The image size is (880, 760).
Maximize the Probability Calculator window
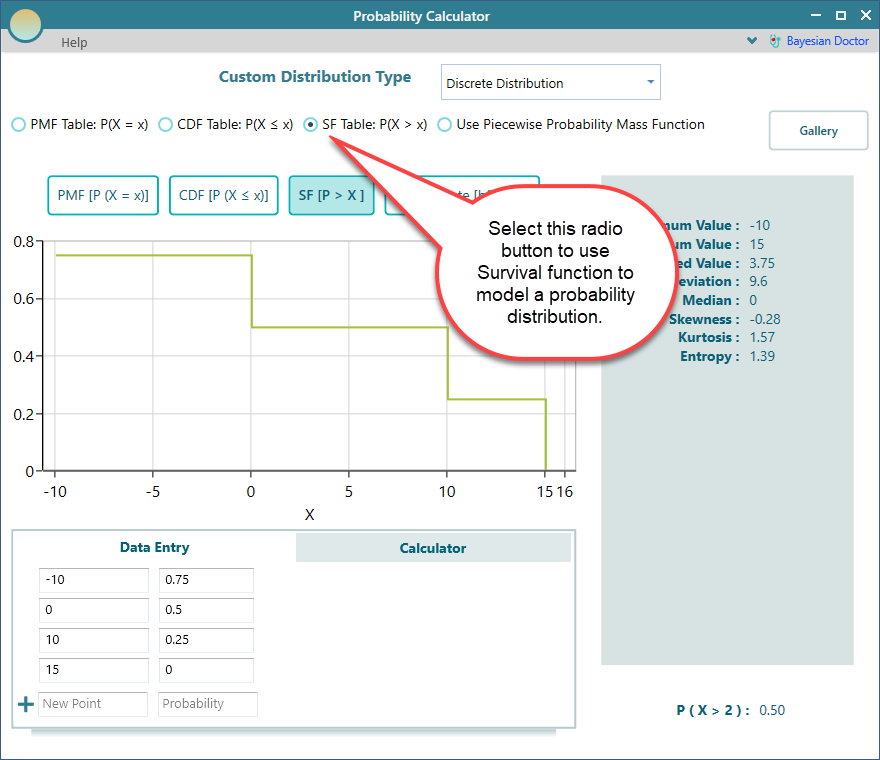pos(840,16)
